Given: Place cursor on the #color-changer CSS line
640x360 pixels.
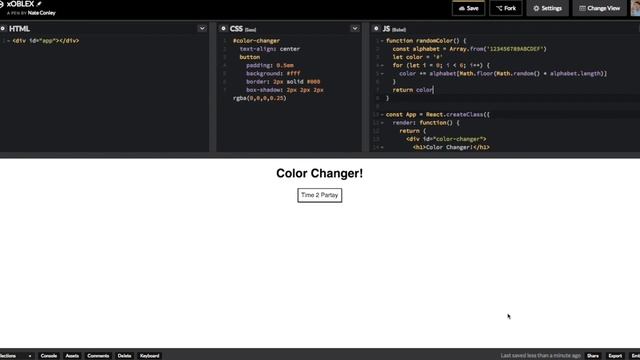Looking at the screenshot, I should [x=256, y=41].
